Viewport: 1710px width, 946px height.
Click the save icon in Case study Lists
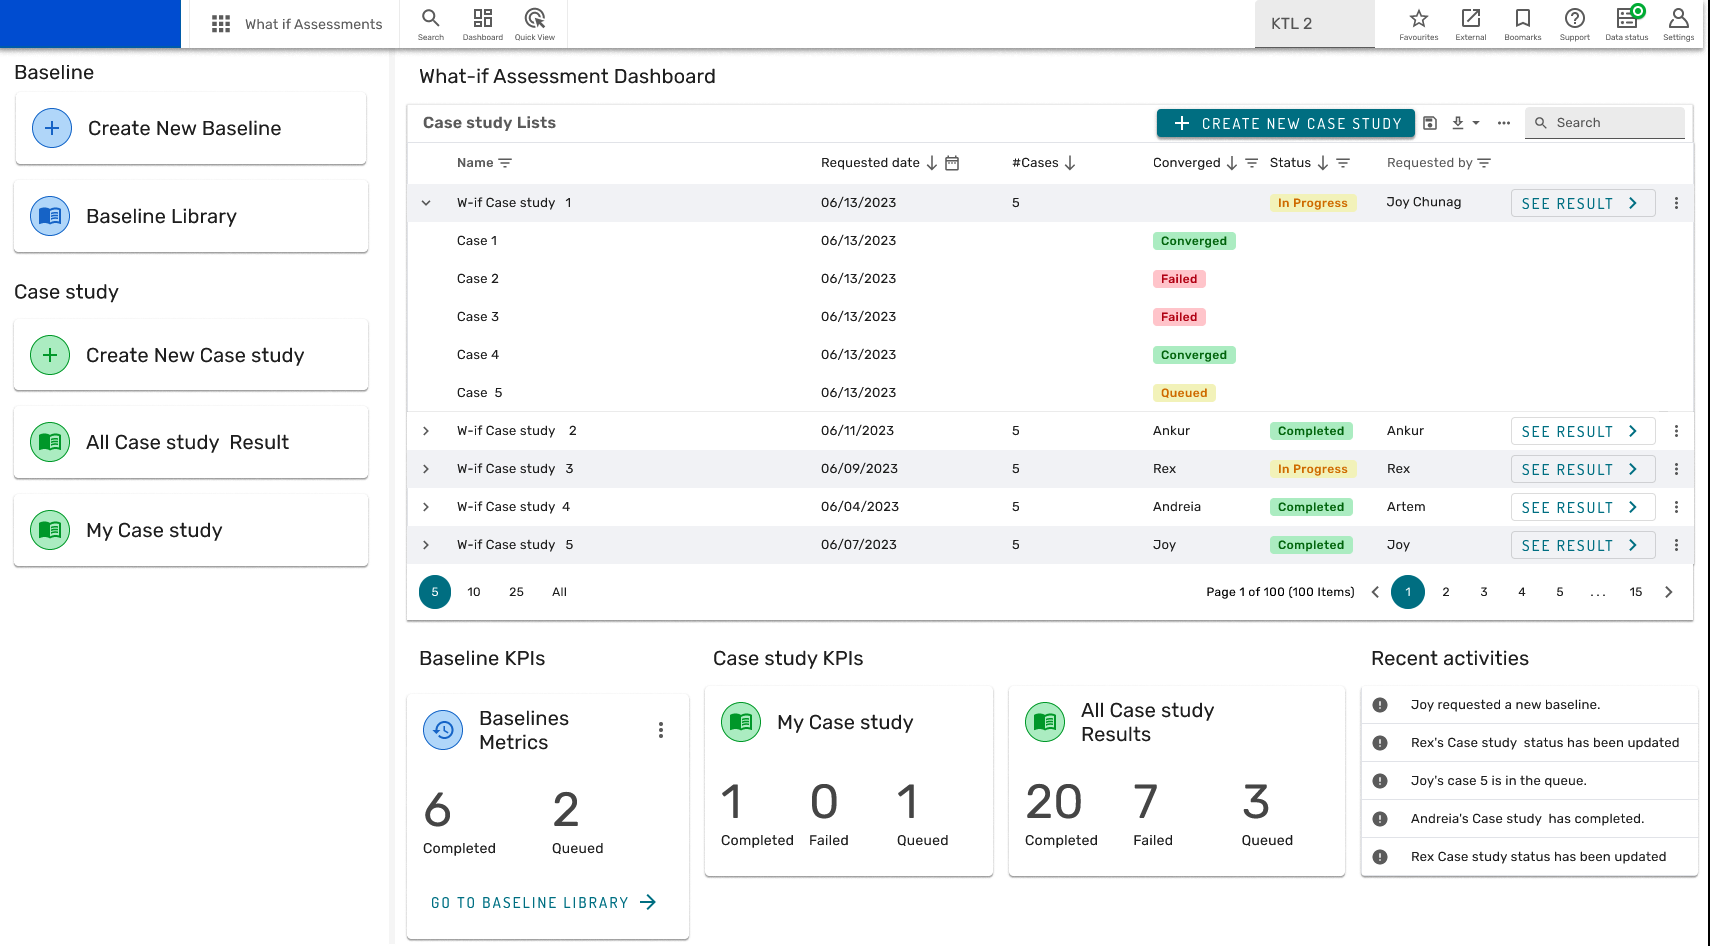pyautogui.click(x=1430, y=123)
